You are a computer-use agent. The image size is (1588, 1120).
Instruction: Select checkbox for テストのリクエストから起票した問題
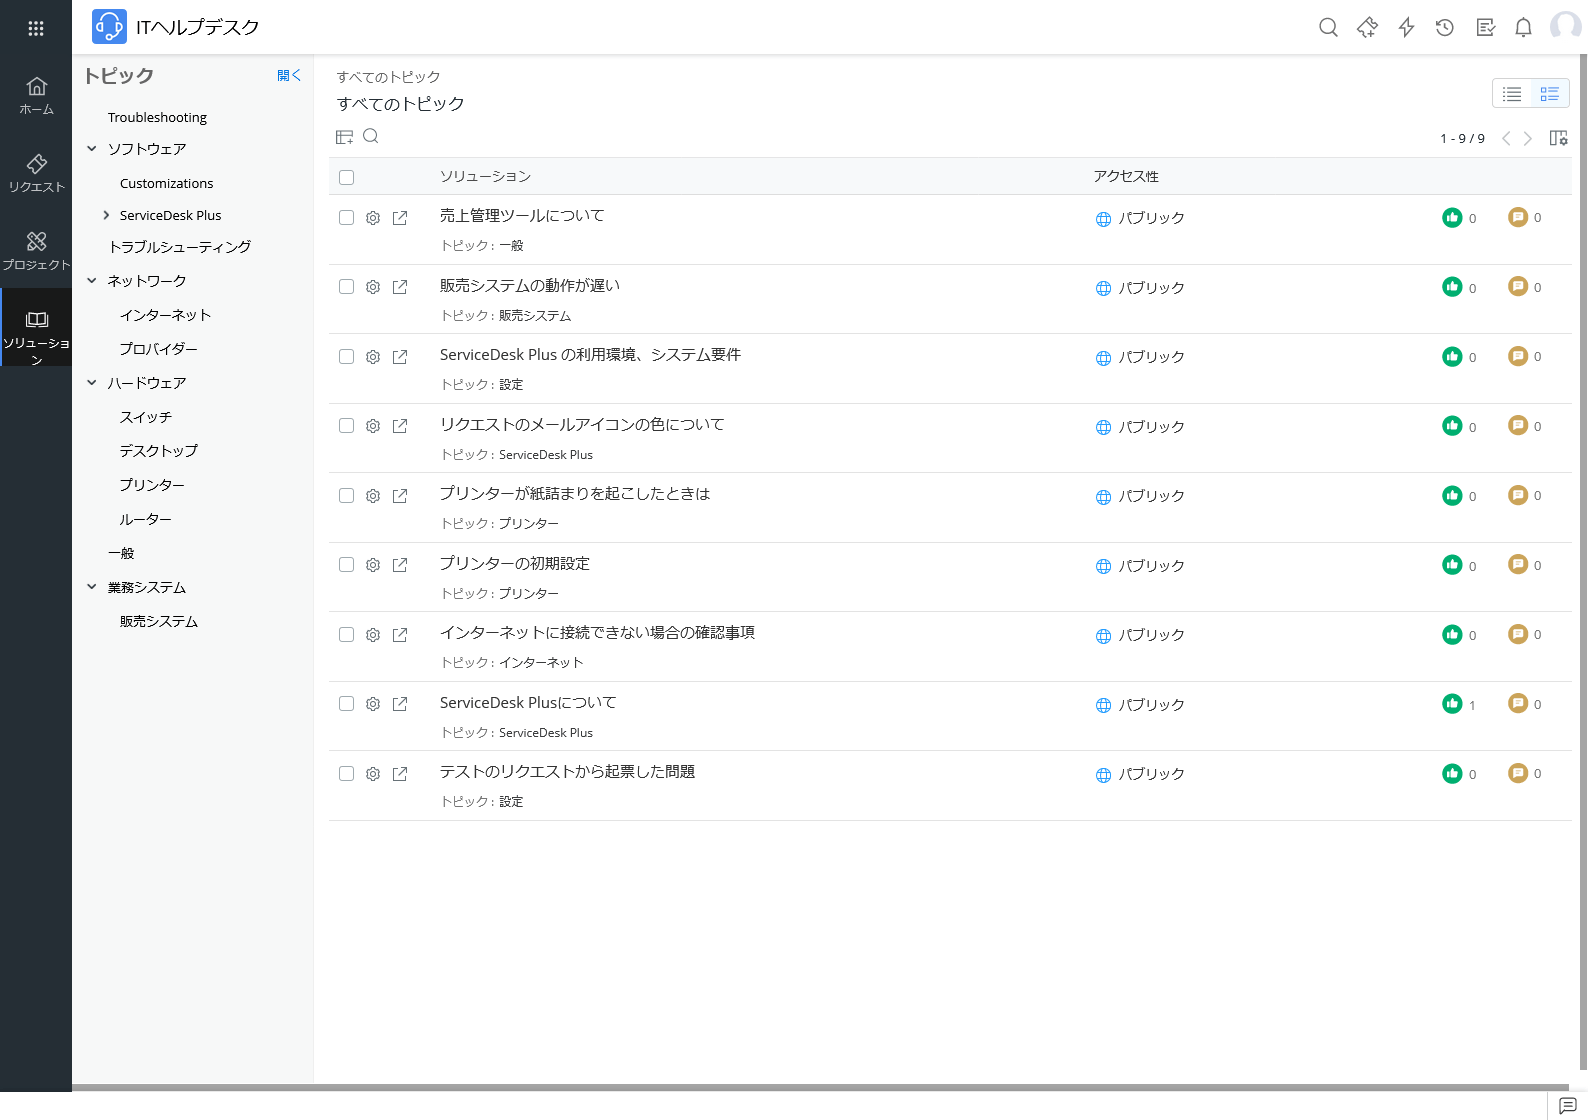pos(347,774)
